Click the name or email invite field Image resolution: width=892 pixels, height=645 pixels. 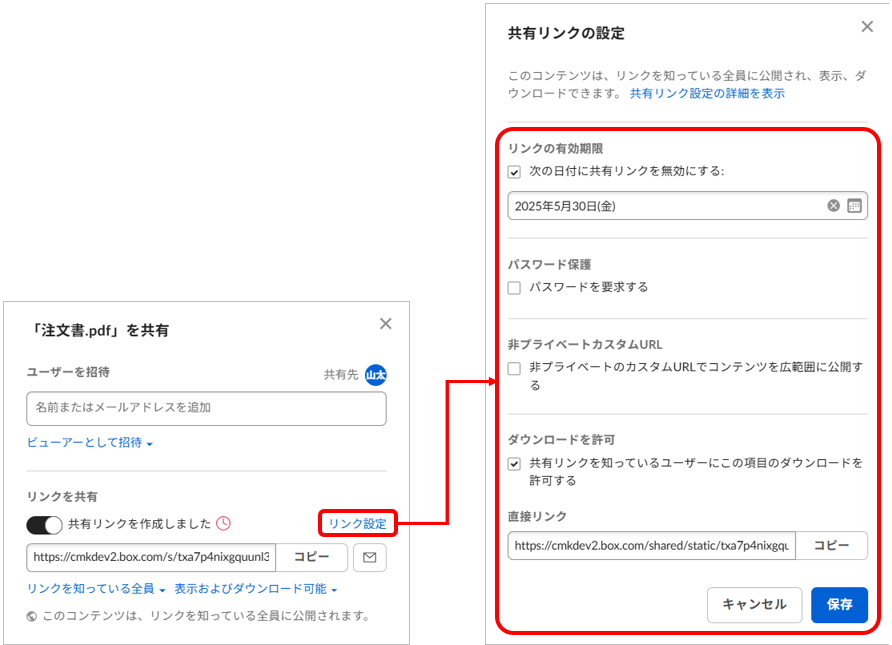[206, 408]
